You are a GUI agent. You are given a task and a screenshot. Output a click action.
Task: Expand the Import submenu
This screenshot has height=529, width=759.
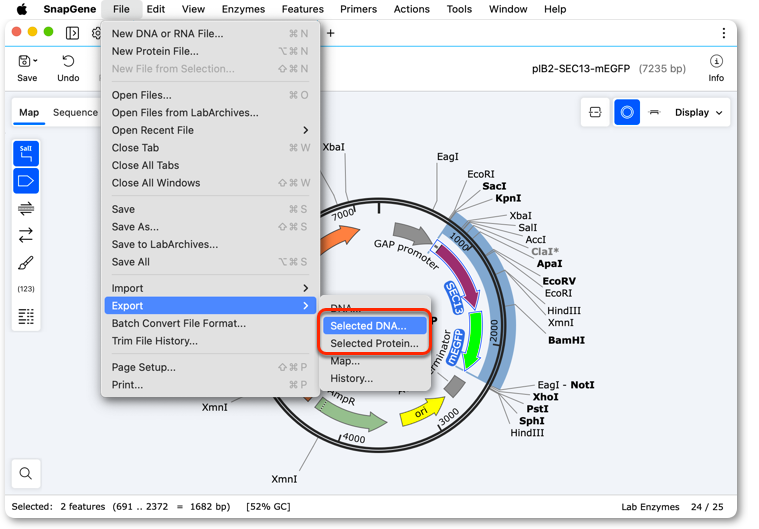point(210,288)
